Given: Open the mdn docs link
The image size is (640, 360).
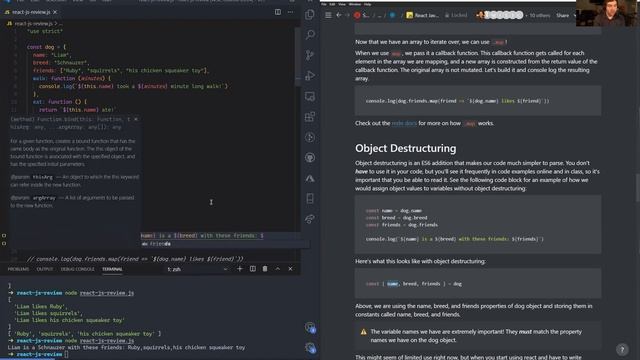Looking at the screenshot, I should click(x=404, y=123).
